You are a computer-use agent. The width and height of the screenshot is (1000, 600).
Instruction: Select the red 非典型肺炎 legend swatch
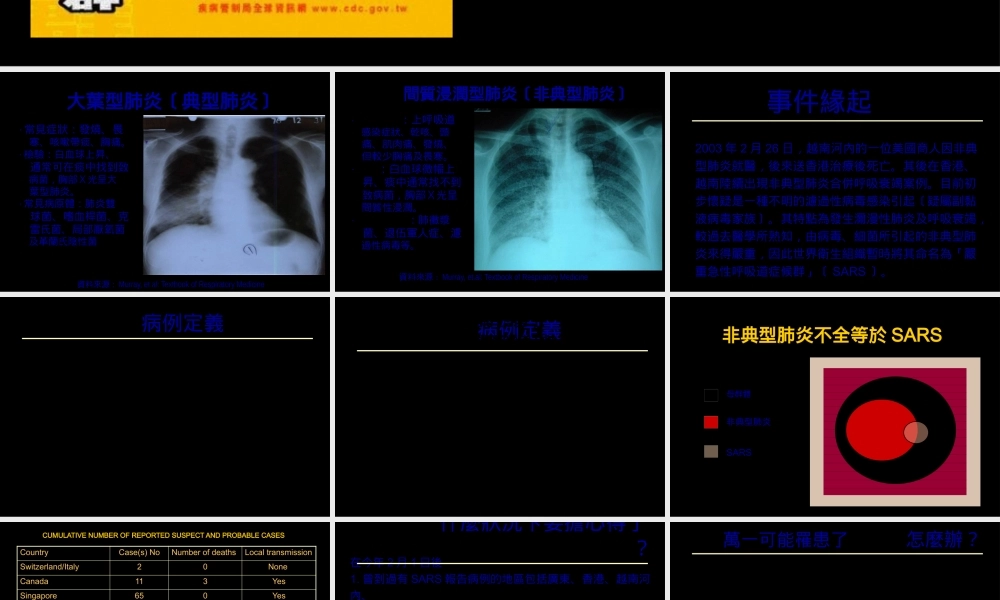(711, 422)
